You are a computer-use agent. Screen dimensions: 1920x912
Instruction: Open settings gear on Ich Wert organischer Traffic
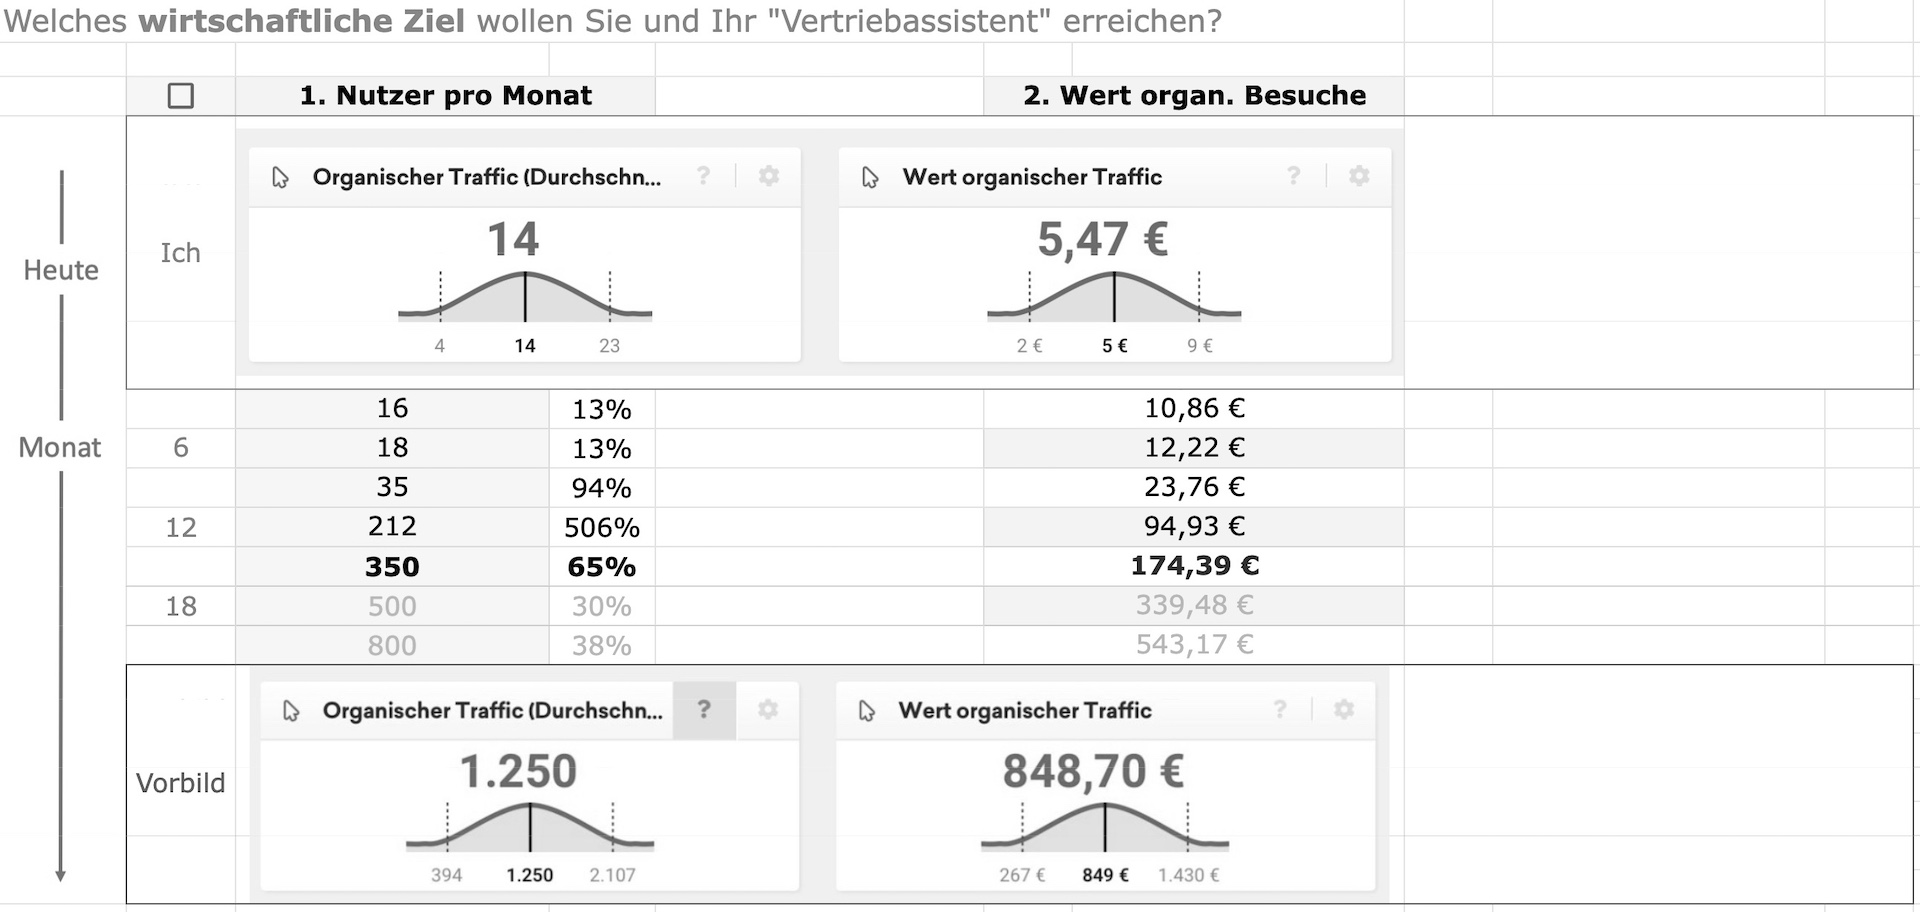click(x=1359, y=176)
